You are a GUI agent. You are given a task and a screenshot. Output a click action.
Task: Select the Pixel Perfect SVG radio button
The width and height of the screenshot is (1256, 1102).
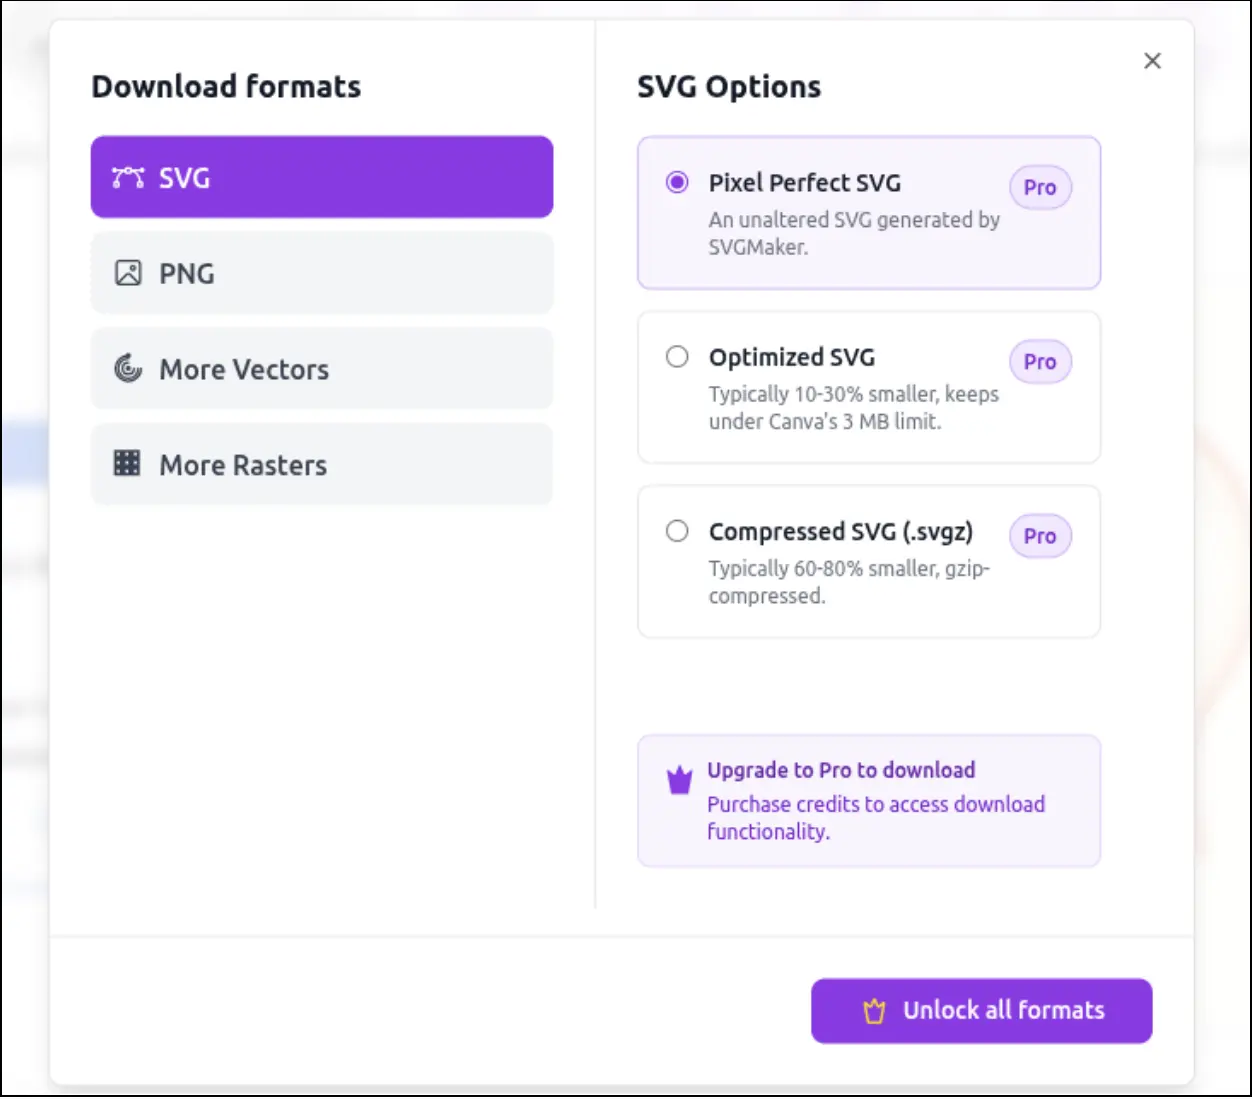(677, 182)
